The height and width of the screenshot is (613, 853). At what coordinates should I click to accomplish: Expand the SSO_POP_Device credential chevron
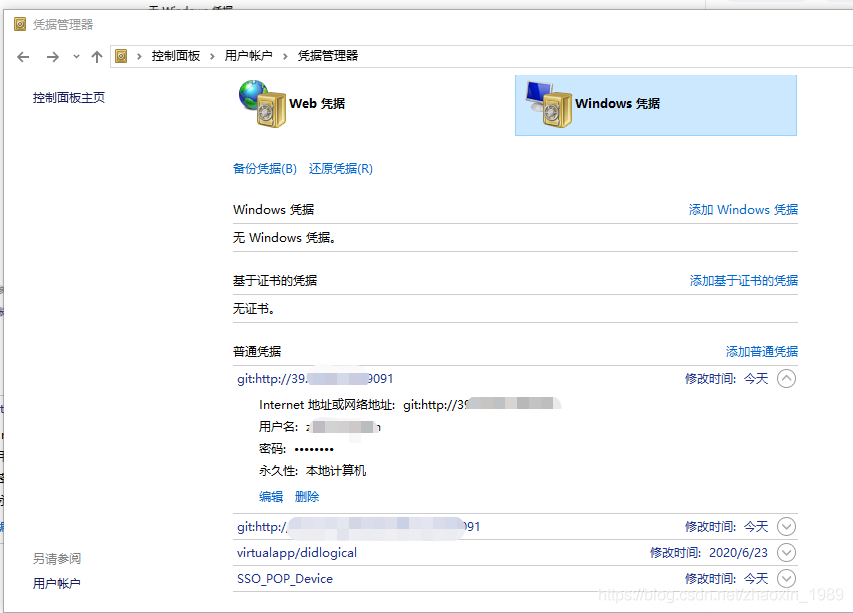click(786, 579)
